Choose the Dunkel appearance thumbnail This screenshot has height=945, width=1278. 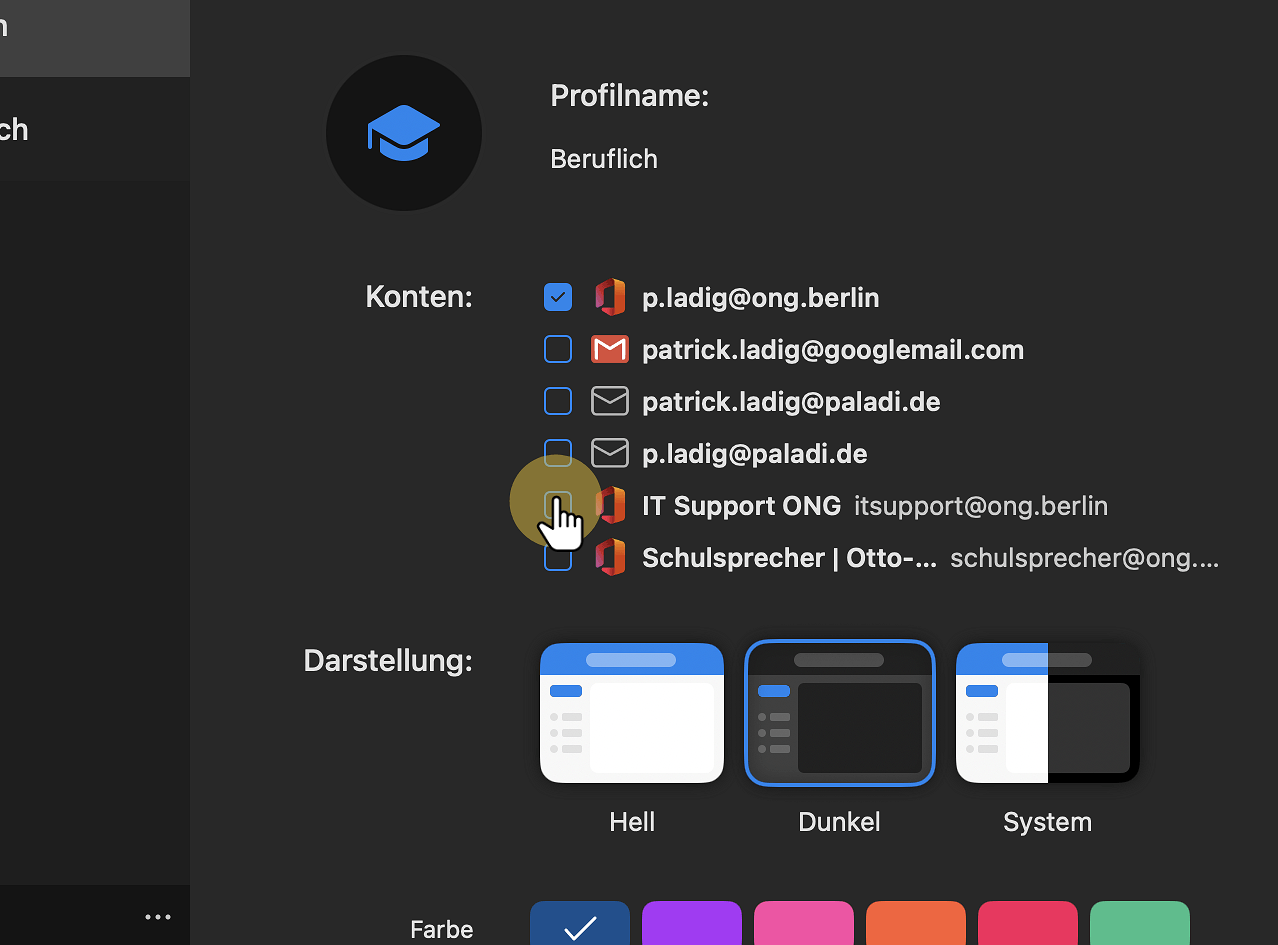tap(840, 713)
